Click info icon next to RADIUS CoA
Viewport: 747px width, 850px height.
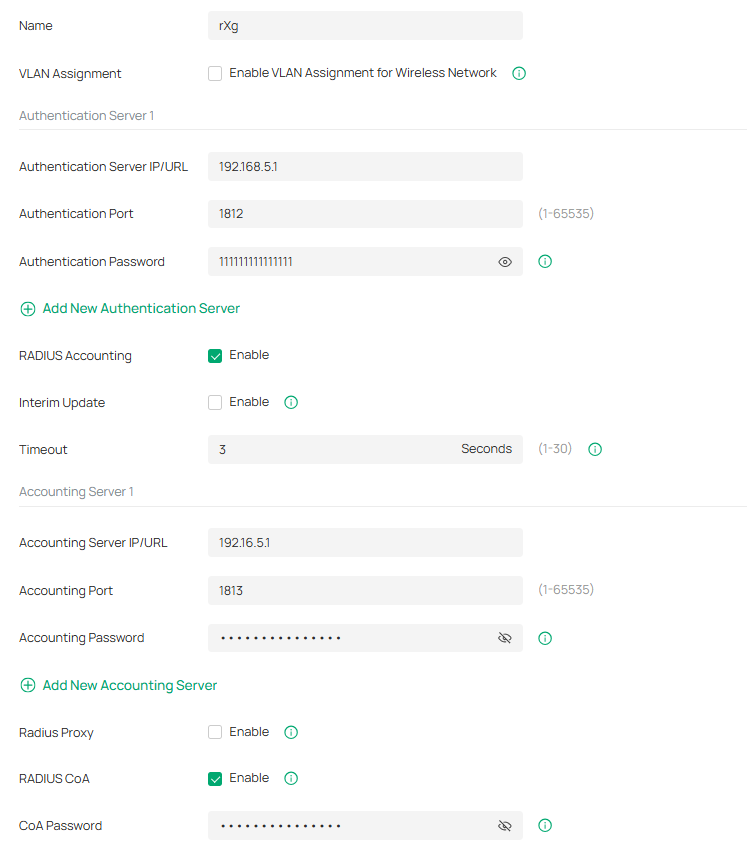click(291, 778)
